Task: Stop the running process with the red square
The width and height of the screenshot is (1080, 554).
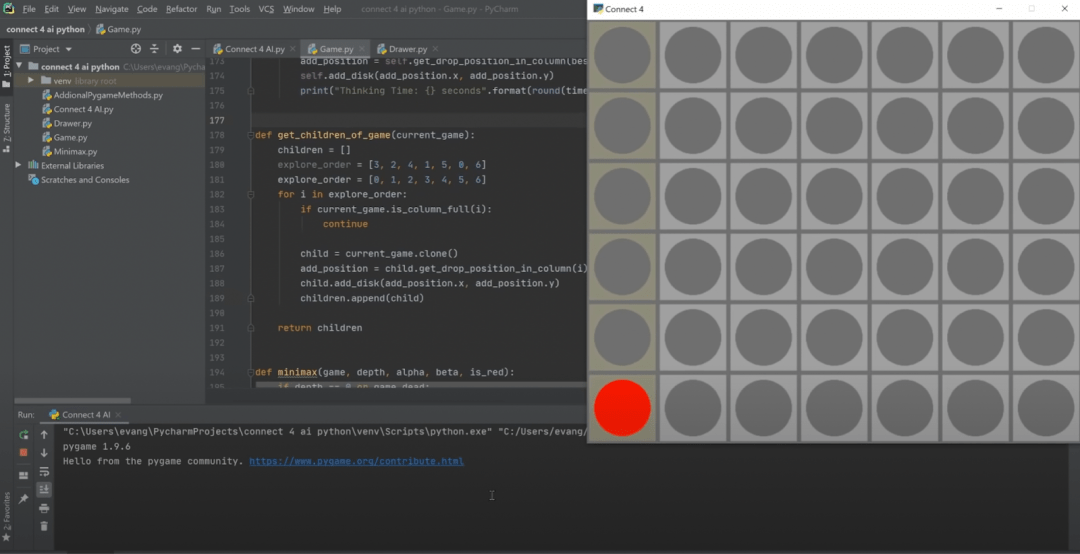Action: point(23,452)
